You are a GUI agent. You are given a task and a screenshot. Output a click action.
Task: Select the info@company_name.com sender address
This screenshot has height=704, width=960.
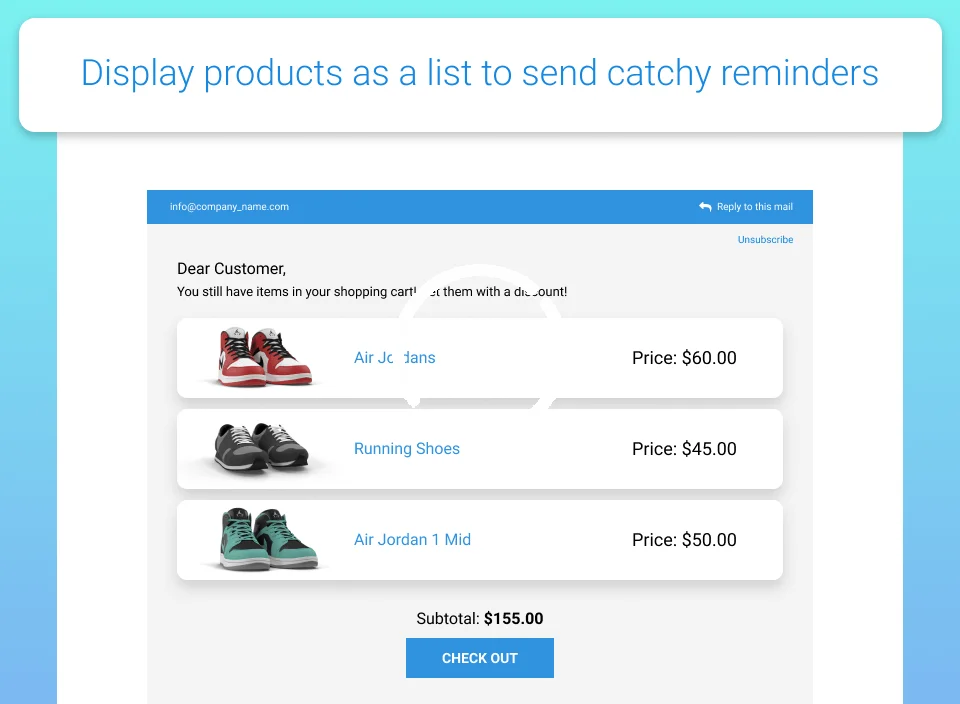229,207
